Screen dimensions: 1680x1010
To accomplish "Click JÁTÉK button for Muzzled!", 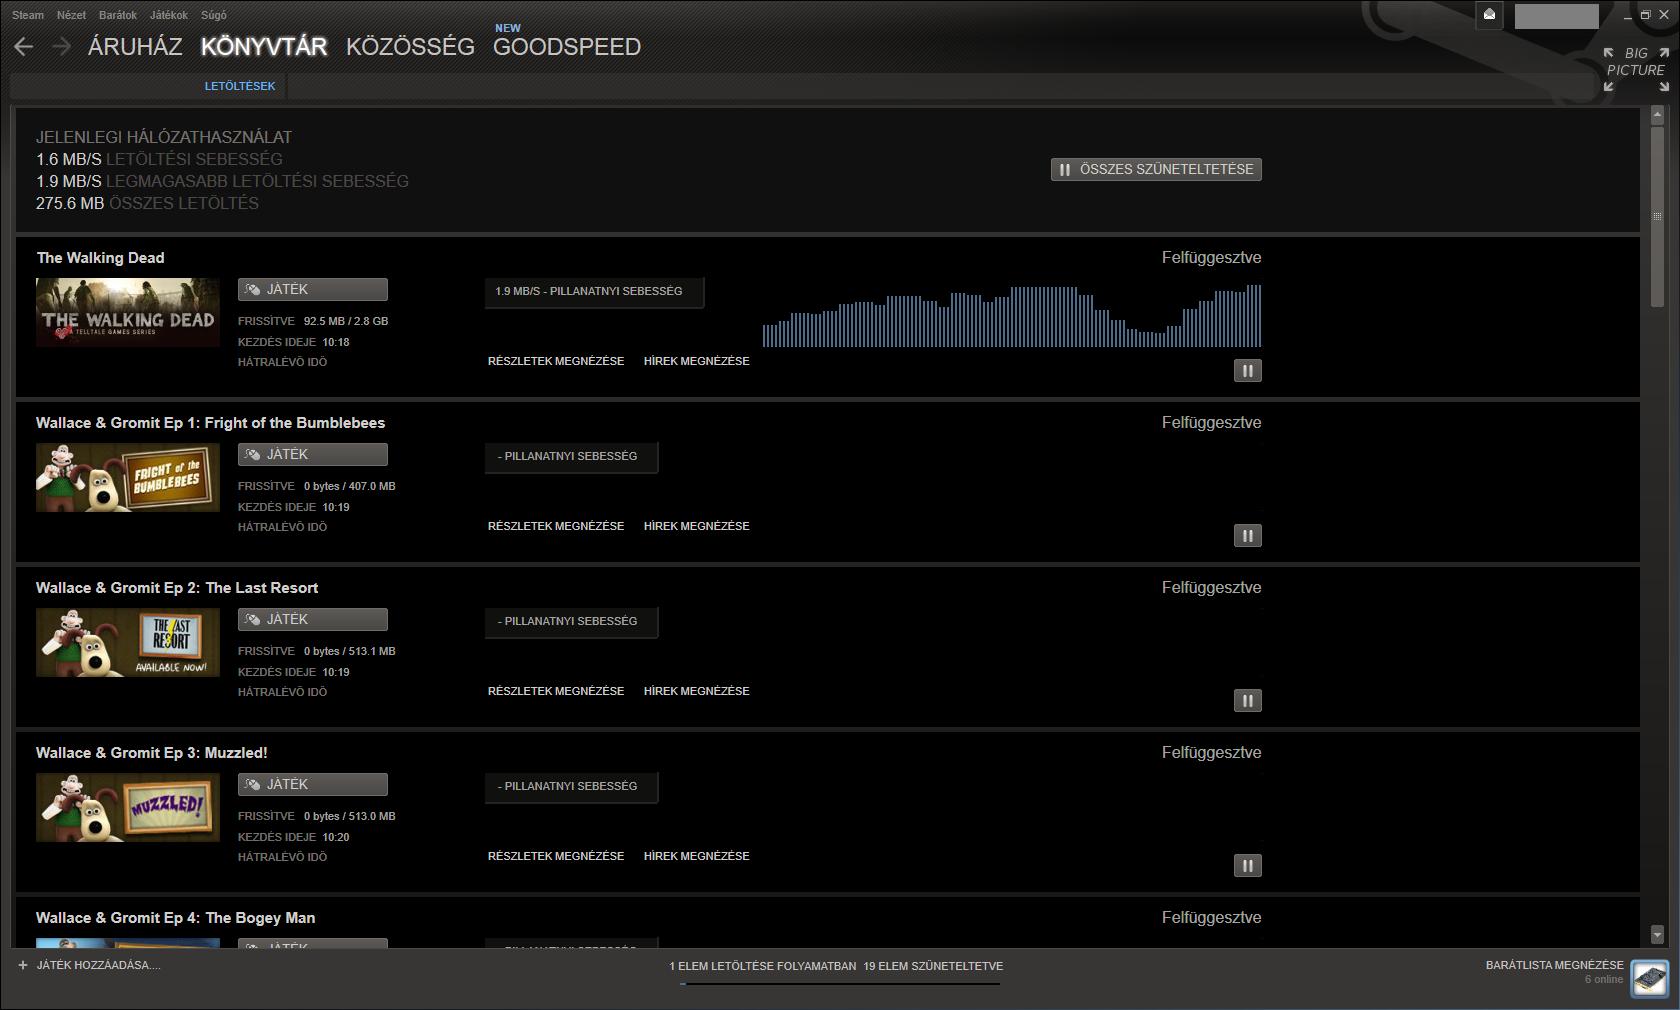I will click(x=313, y=785).
